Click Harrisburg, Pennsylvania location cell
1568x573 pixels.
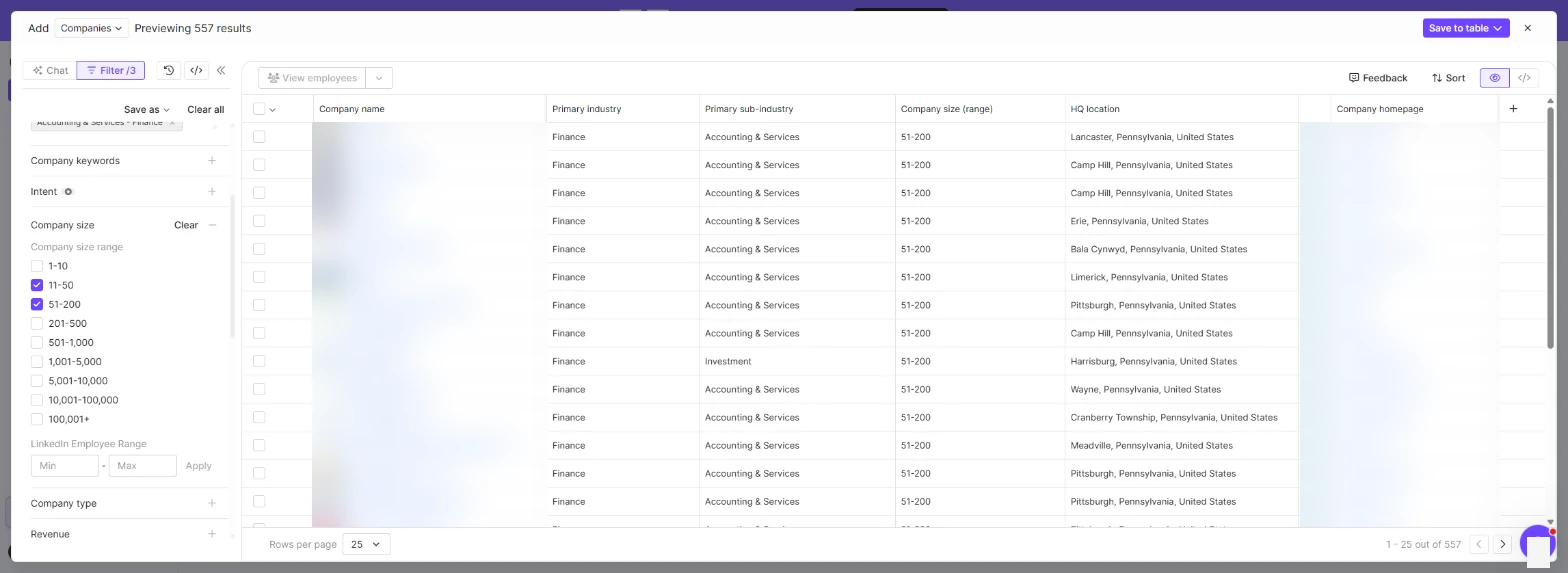coord(1182,361)
